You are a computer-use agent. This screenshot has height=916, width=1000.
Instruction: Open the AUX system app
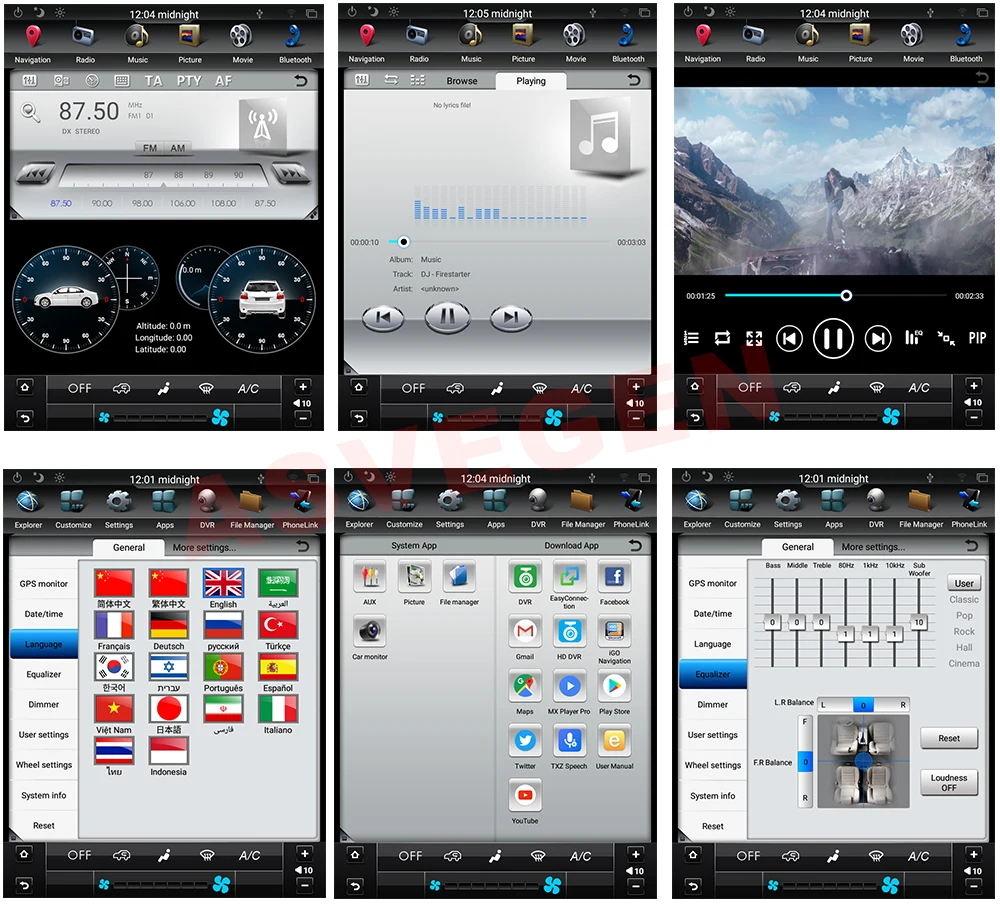click(370, 583)
